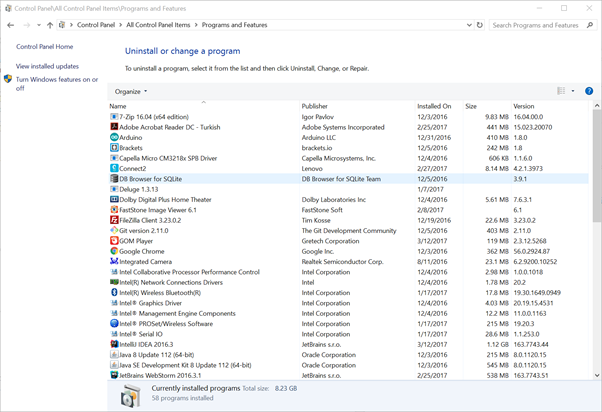Image resolution: width=602 pixels, height=412 pixels.
Task: Click the change view icon
Action: 561,91
